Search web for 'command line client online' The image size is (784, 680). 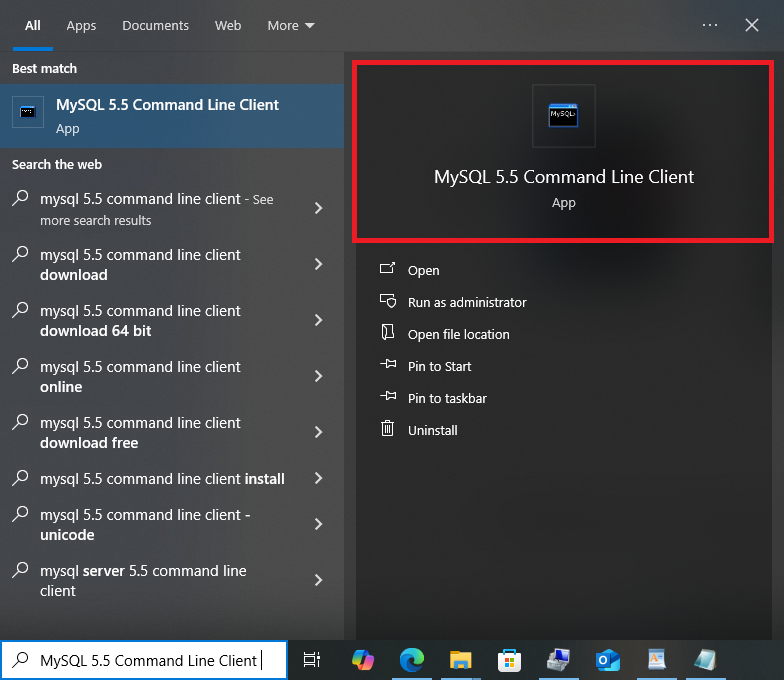[x=172, y=376]
